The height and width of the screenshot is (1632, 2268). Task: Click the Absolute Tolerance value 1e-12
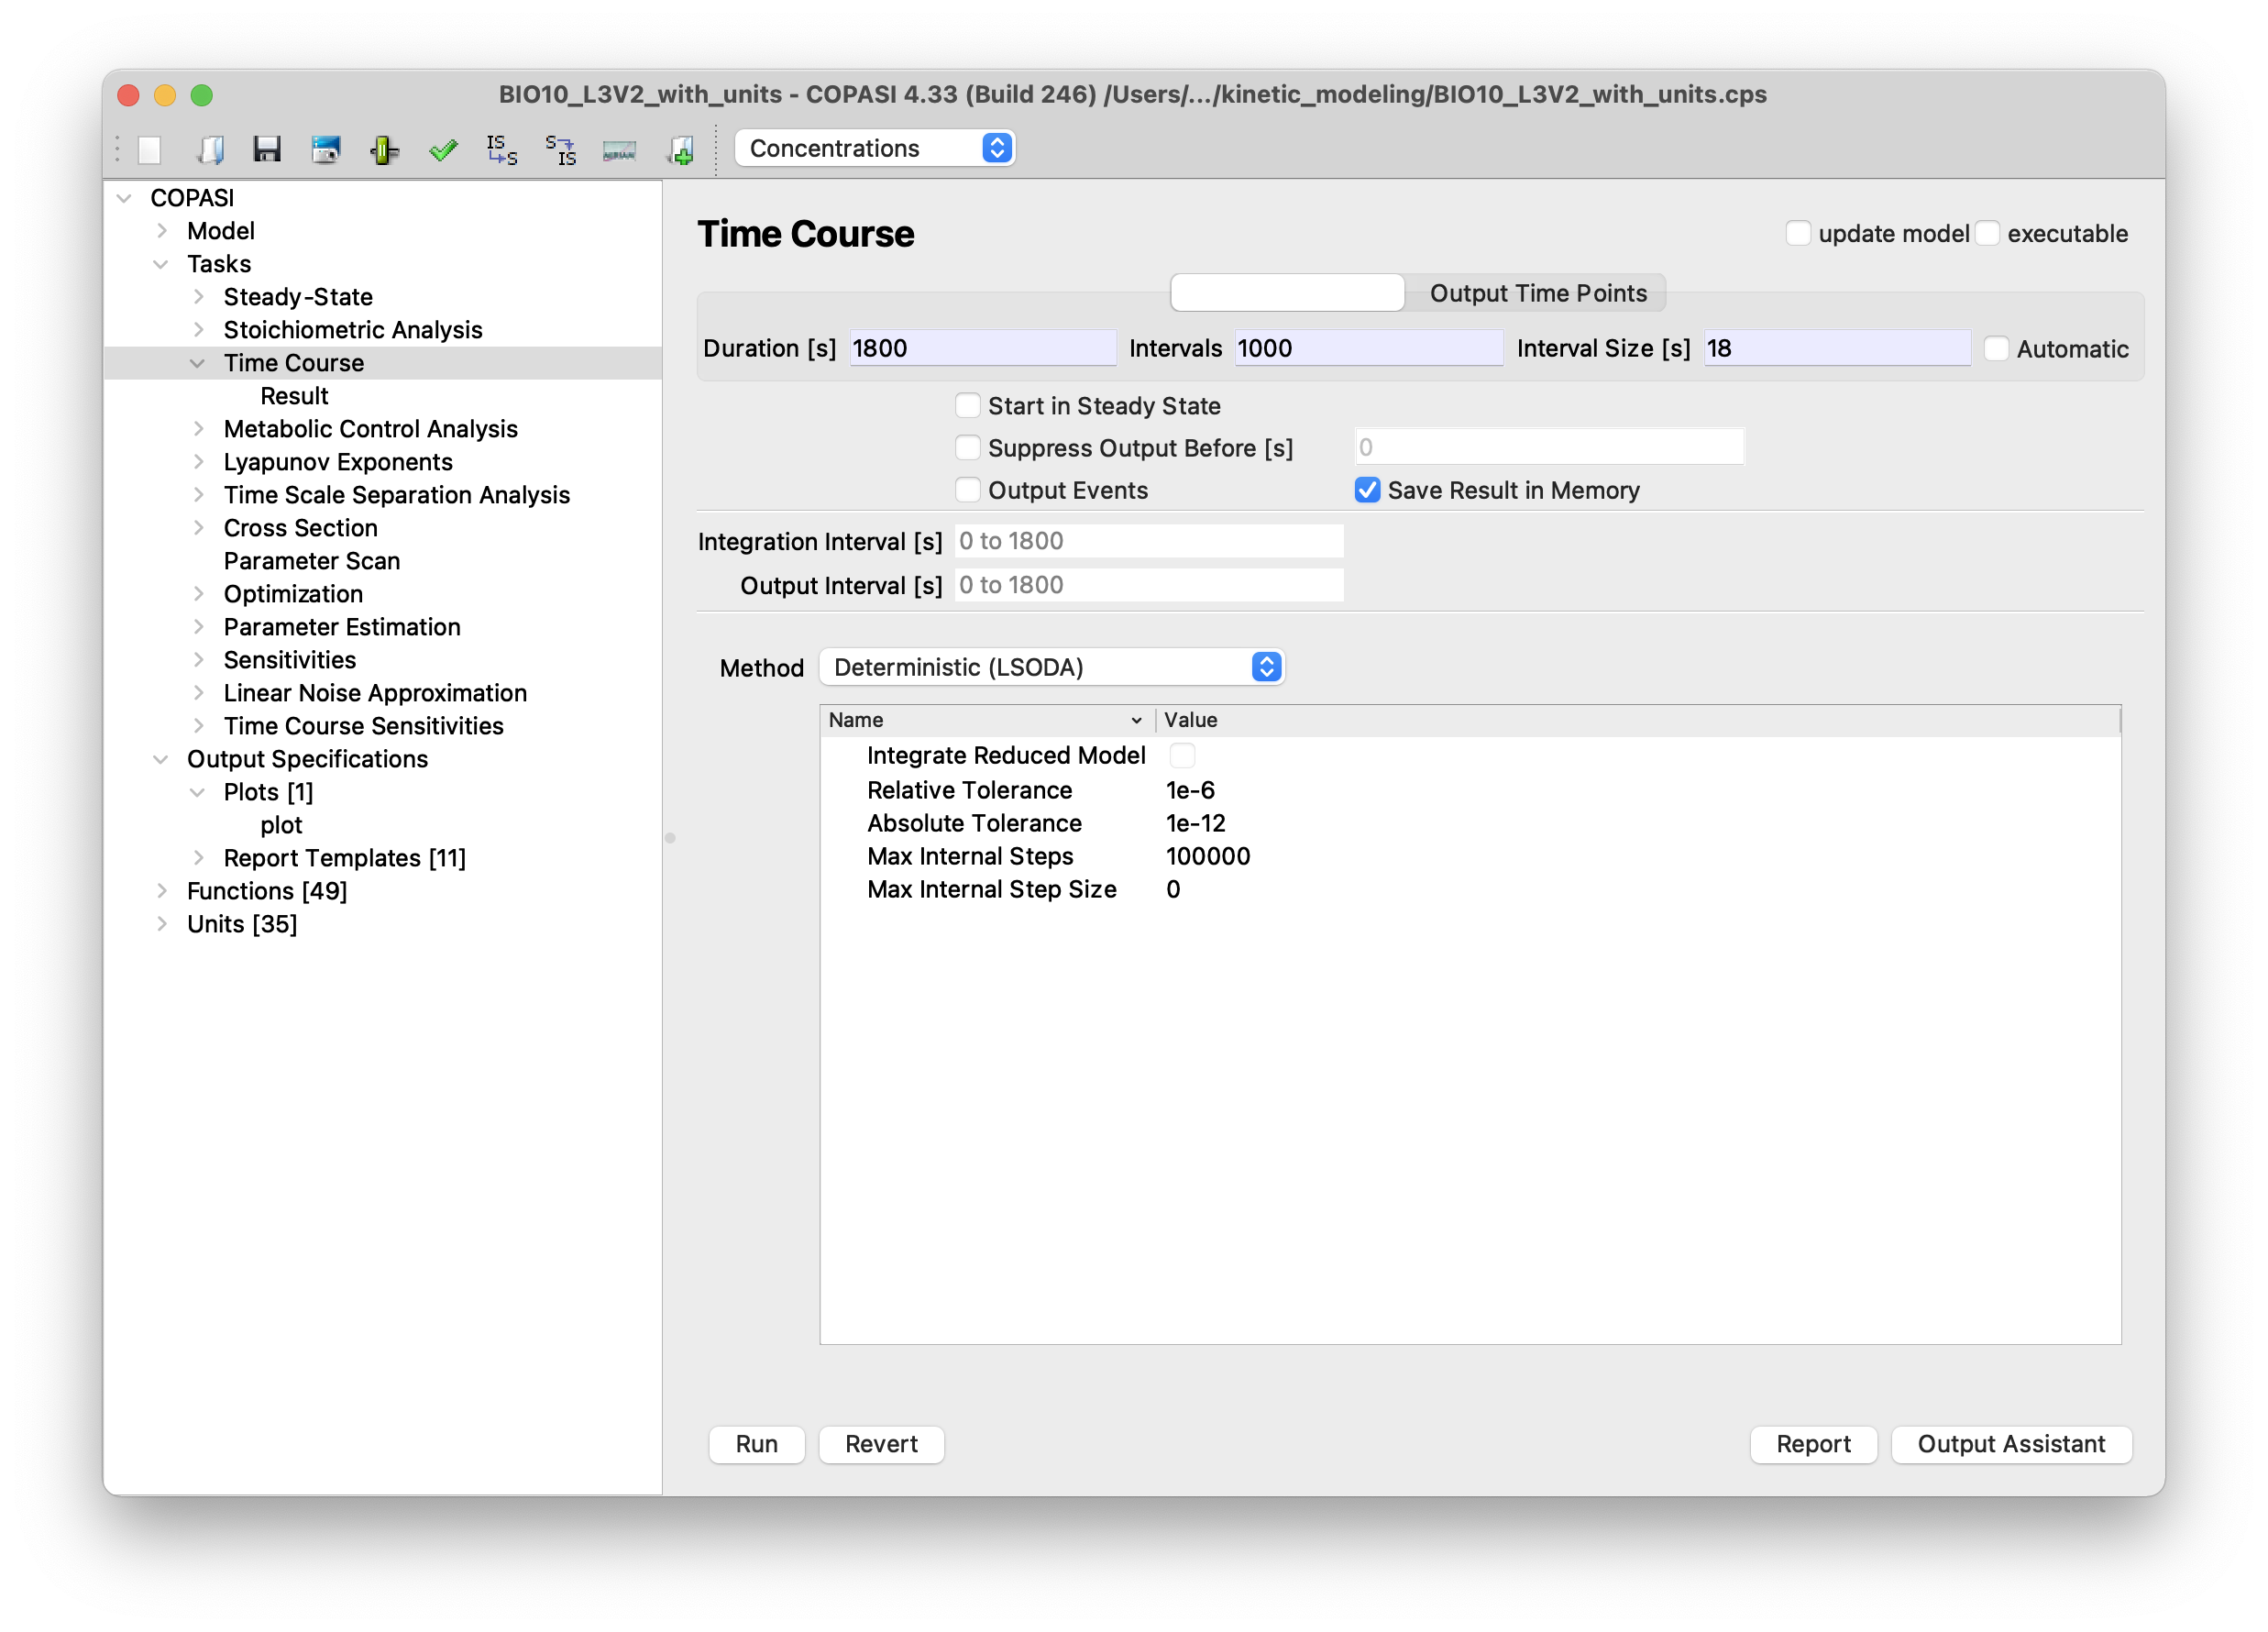1196,823
